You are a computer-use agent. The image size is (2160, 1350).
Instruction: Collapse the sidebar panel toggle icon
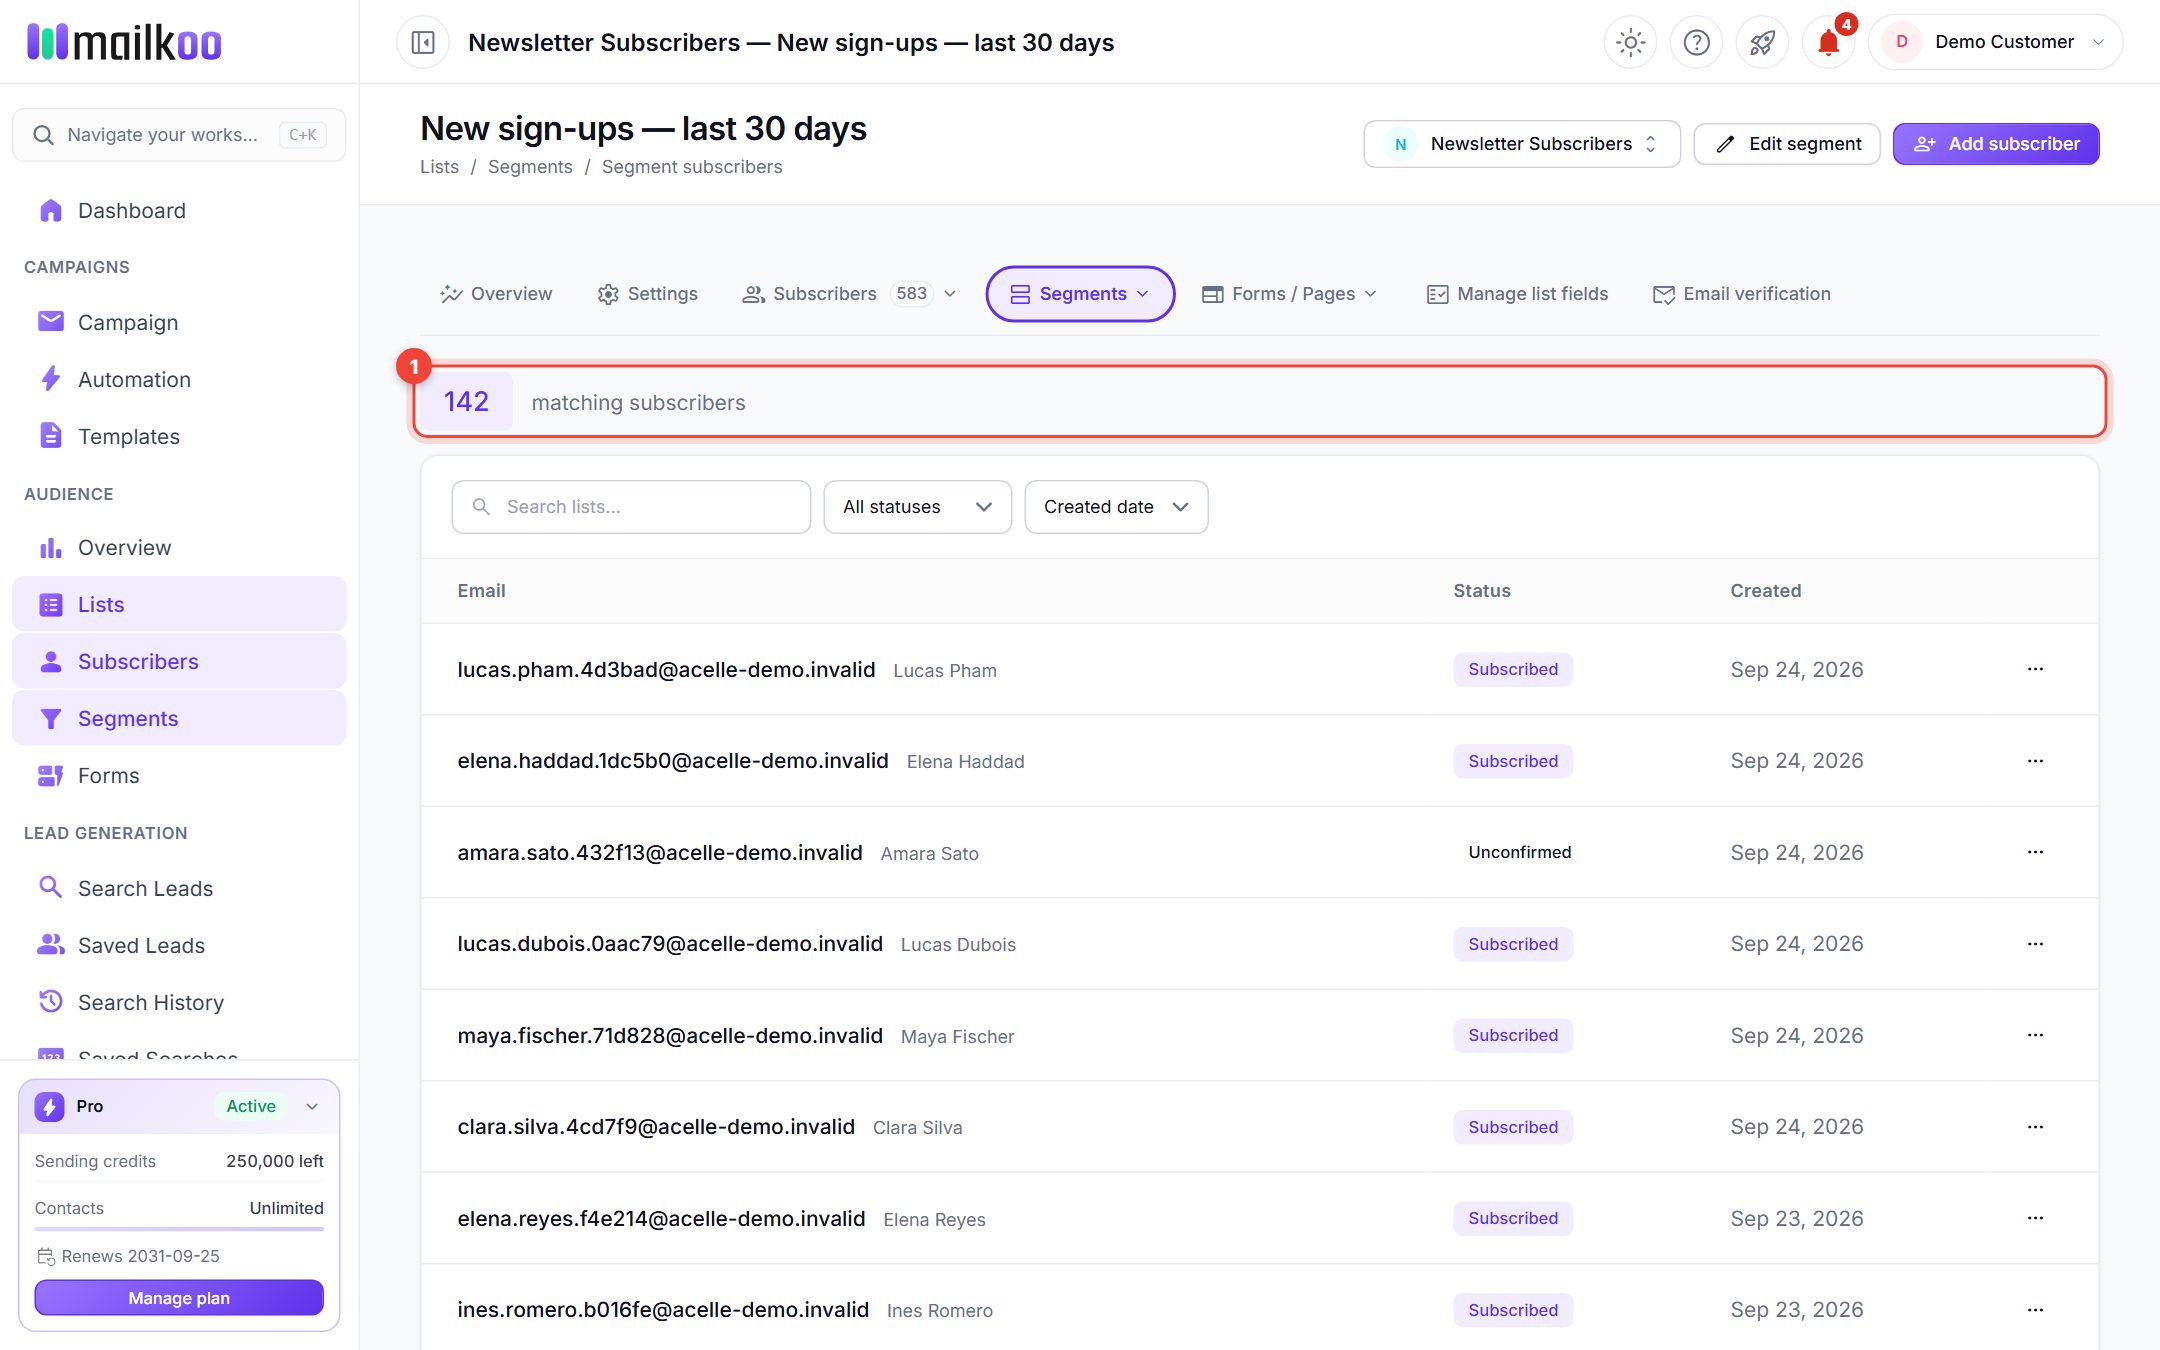coord(423,42)
